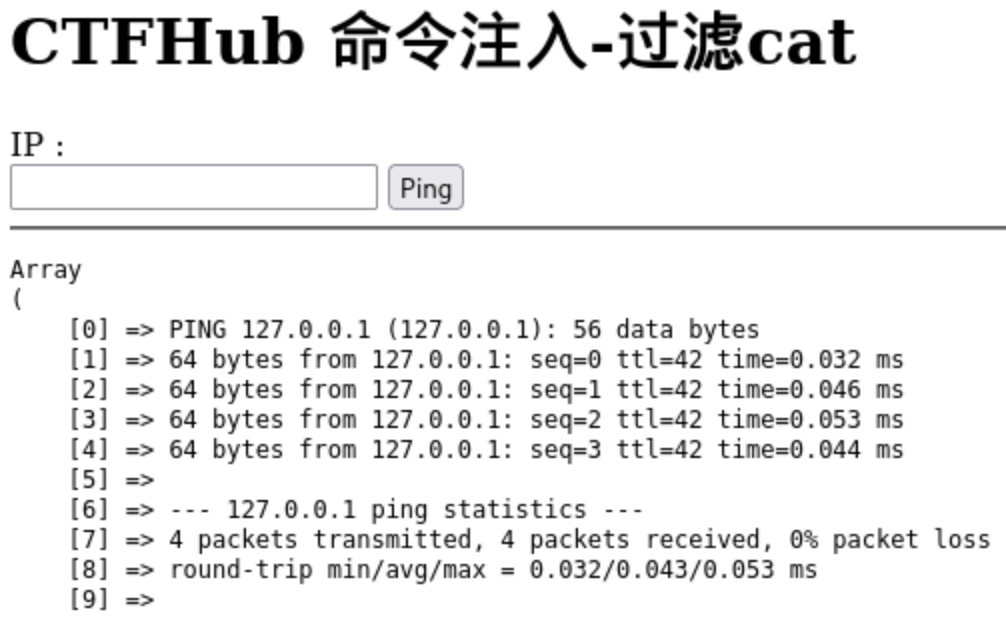Click the CTFHub 命令注入-过滤cat heading
The height and width of the screenshot is (624, 1006).
coord(434,41)
